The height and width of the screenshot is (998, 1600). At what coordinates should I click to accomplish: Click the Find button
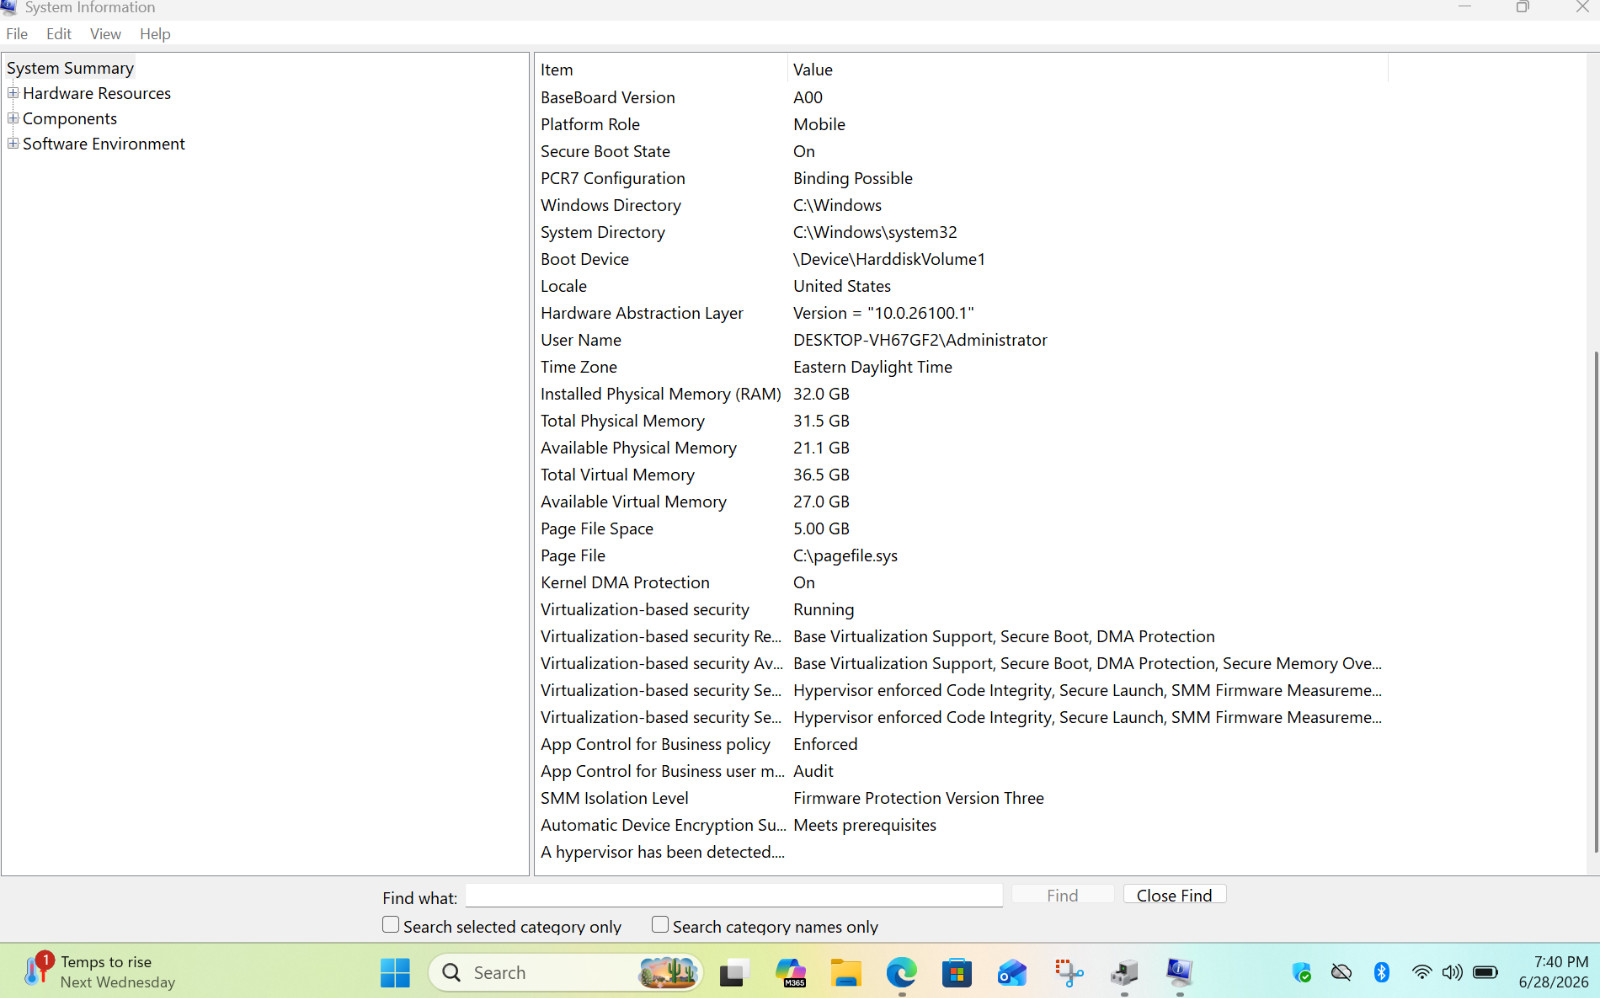pyautogui.click(x=1062, y=895)
